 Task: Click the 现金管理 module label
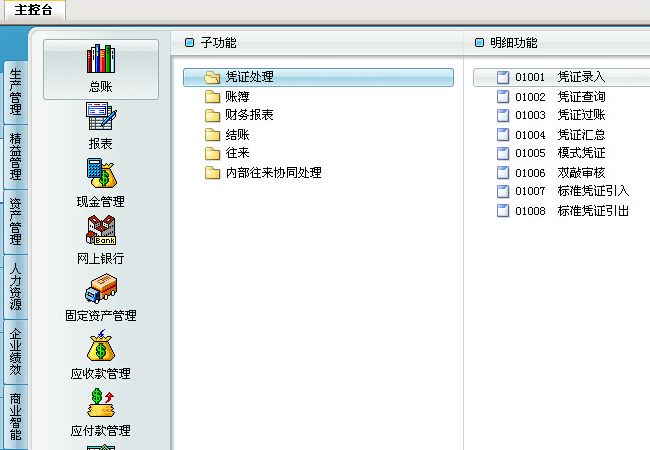click(x=101, y=202)
